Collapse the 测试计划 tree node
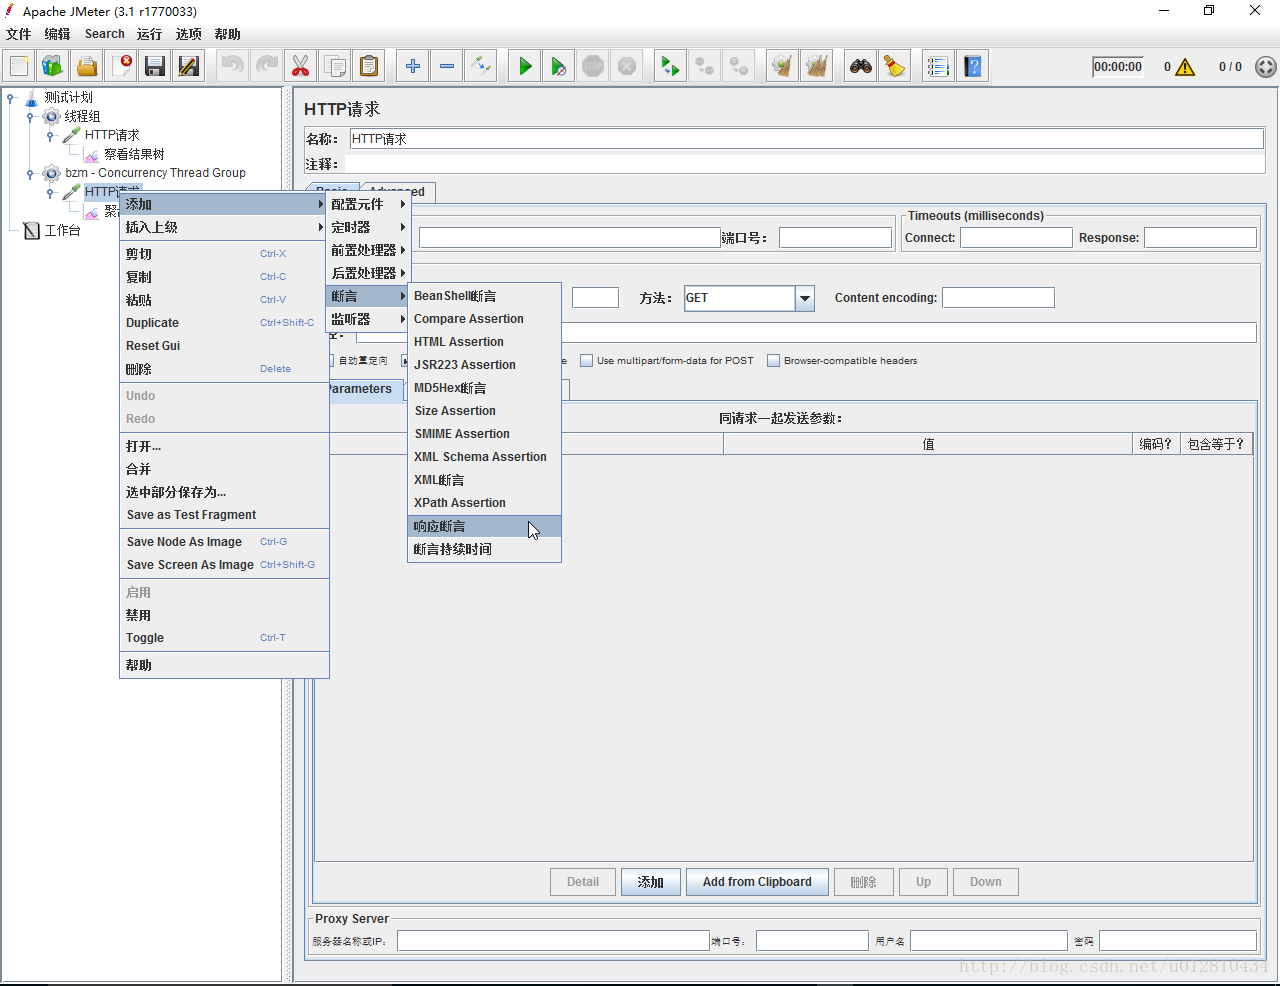 (x=10, y=97)
